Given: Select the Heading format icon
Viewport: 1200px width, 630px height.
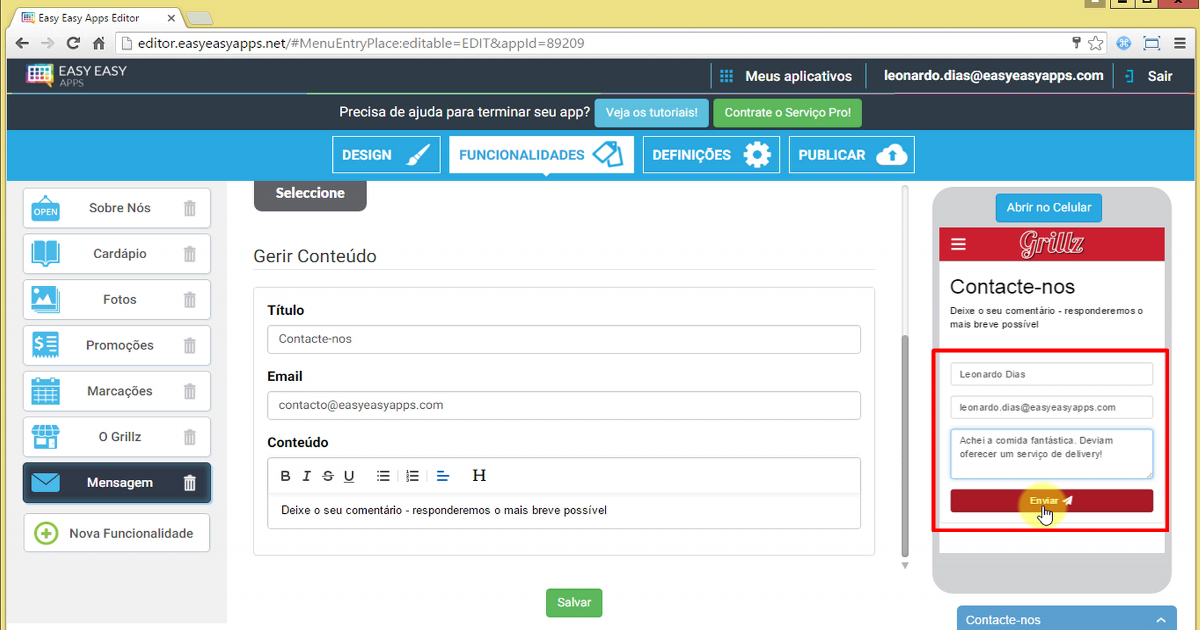Looking at the screenshot, I should 479,476.
